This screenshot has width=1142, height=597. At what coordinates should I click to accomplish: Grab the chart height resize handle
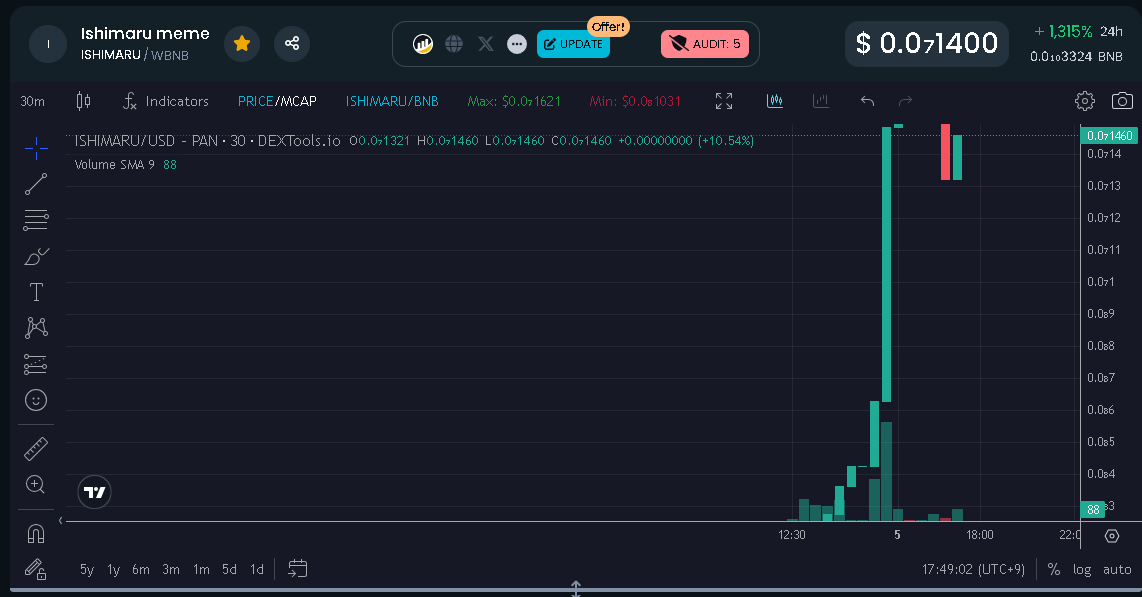tap(575, 588)
